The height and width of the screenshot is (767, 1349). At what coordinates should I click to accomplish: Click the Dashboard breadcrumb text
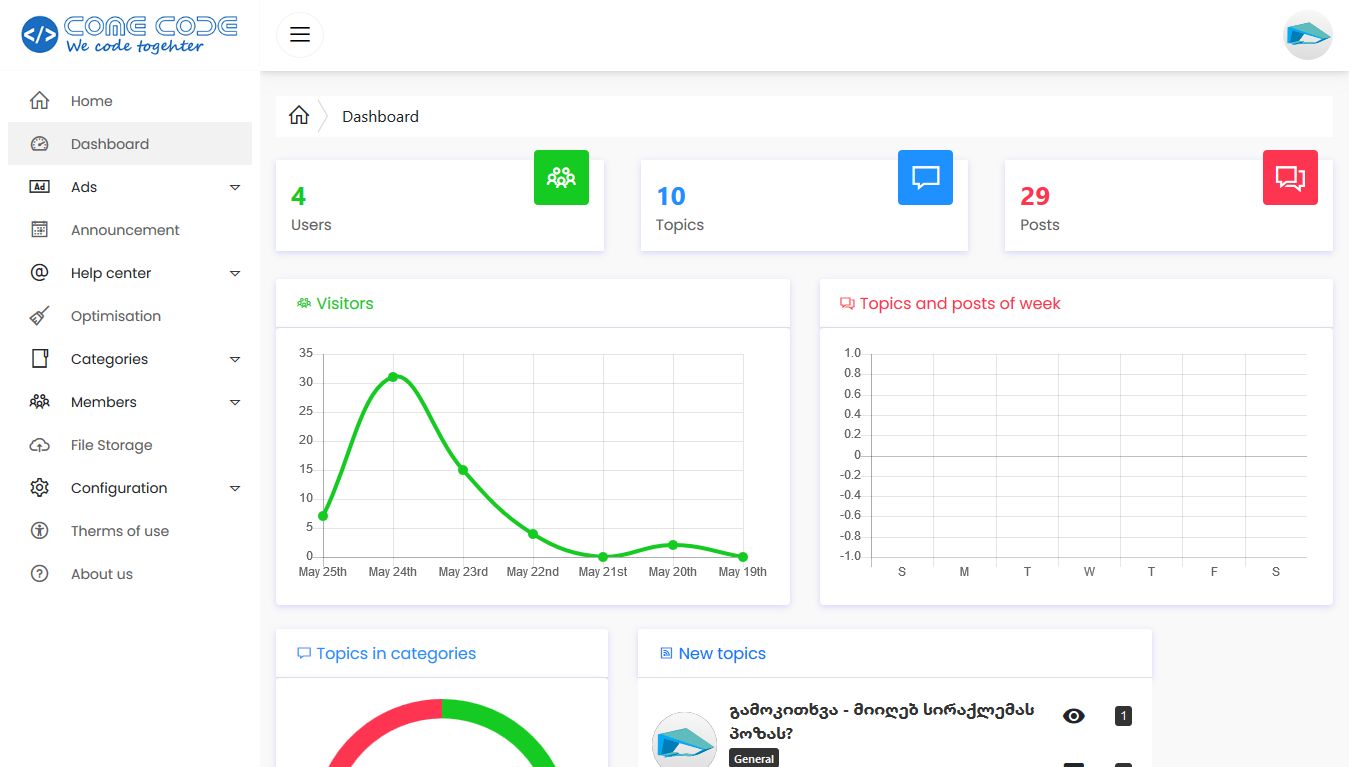[x=380, y=116]
